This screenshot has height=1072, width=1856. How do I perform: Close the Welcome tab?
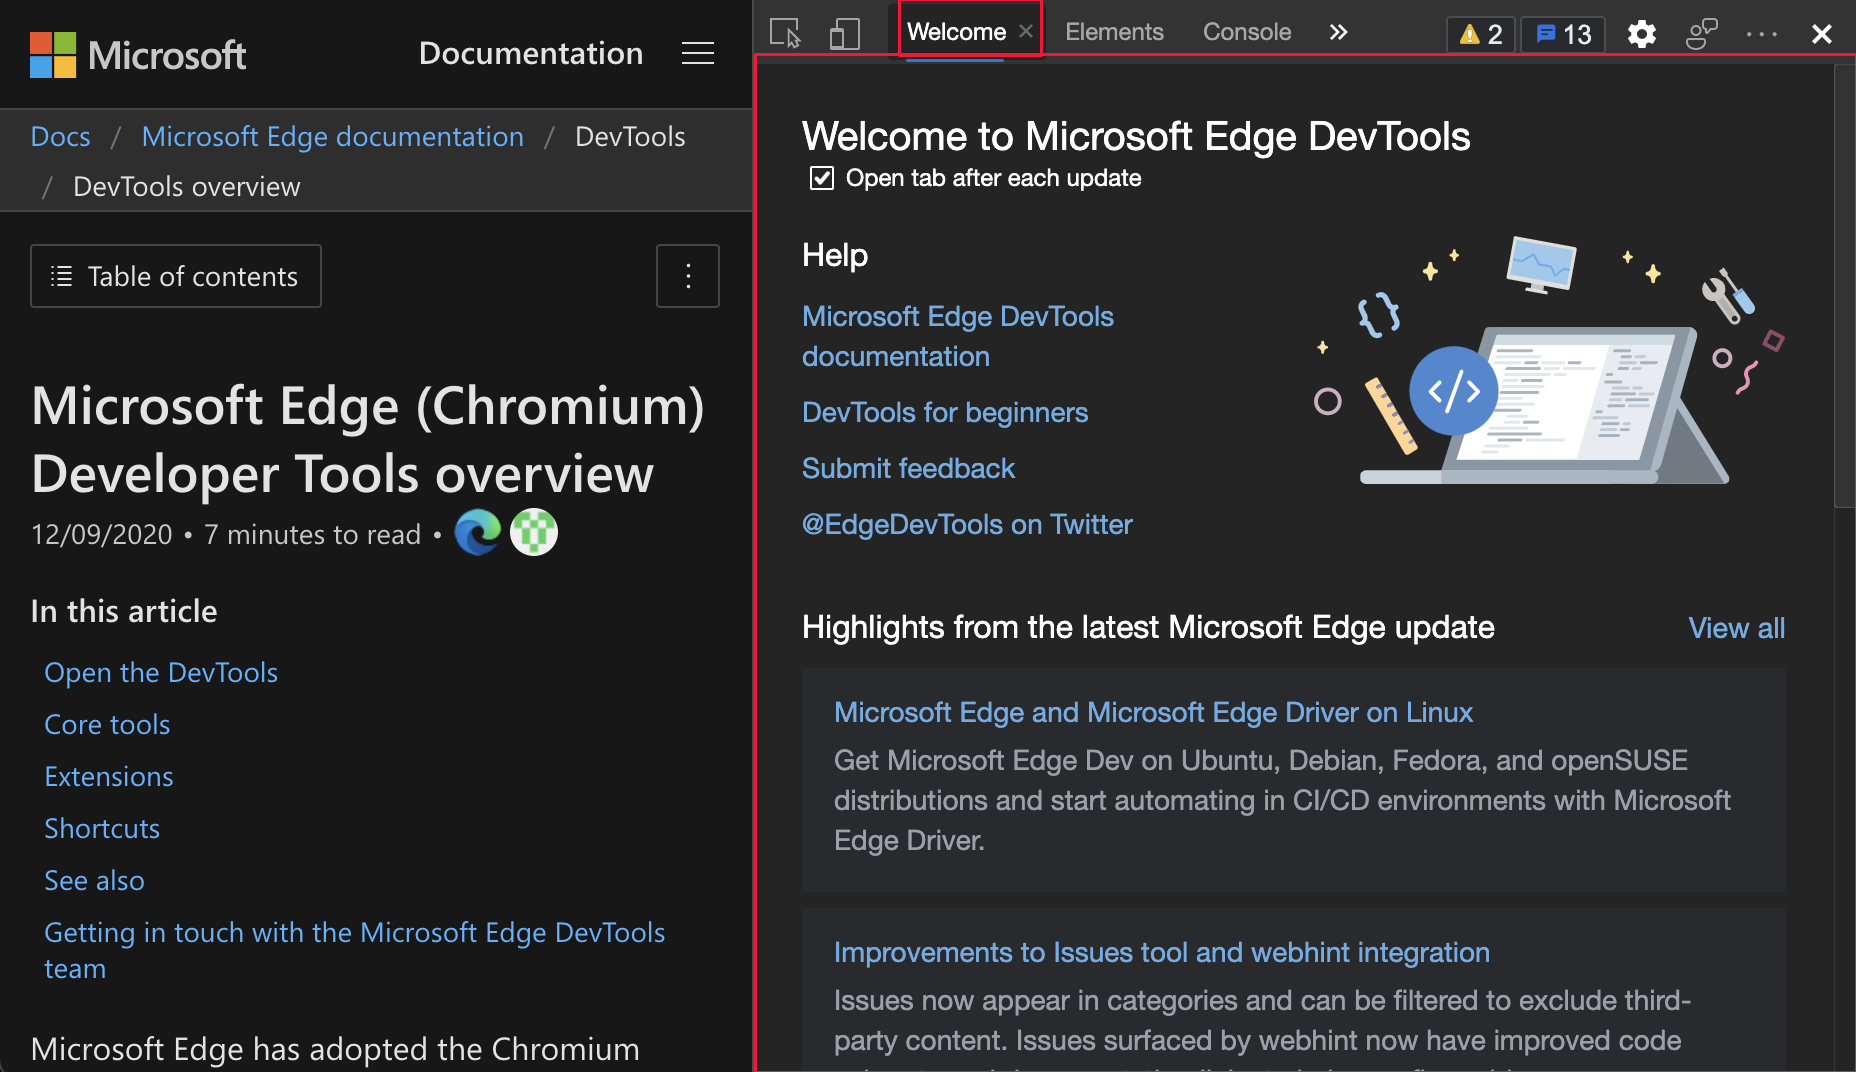pyautogui.click(x=1024, y=31)
